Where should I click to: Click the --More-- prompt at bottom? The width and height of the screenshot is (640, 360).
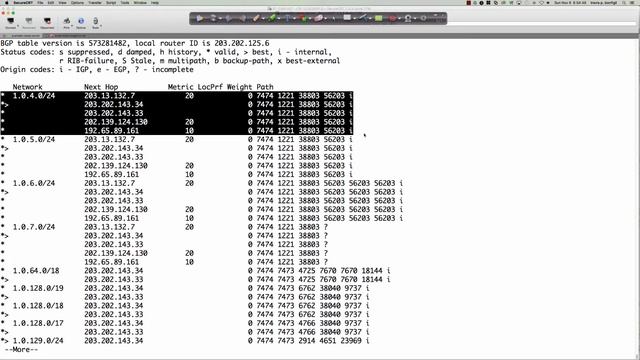click(21, 350)
